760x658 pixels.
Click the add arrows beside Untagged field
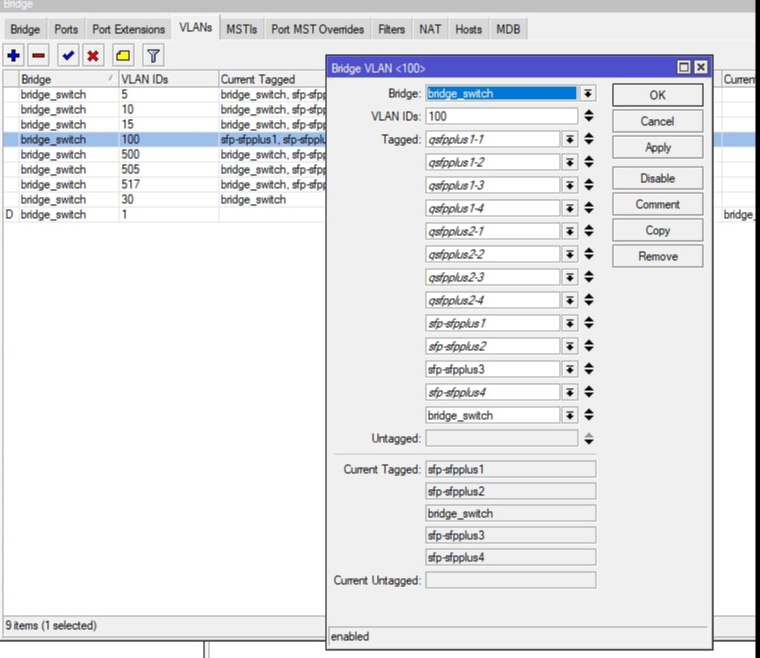(x=589, y=439)
